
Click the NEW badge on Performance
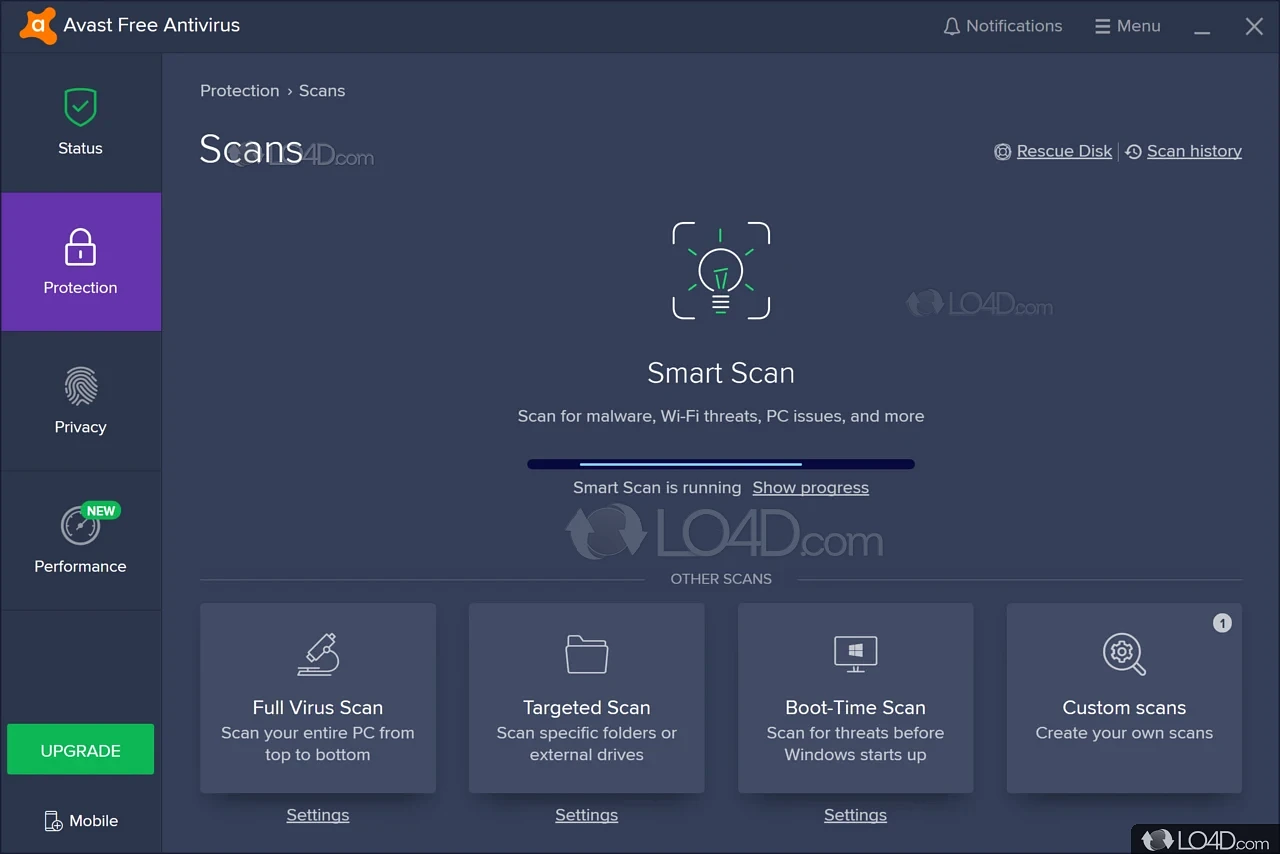(x=101, y=511)
